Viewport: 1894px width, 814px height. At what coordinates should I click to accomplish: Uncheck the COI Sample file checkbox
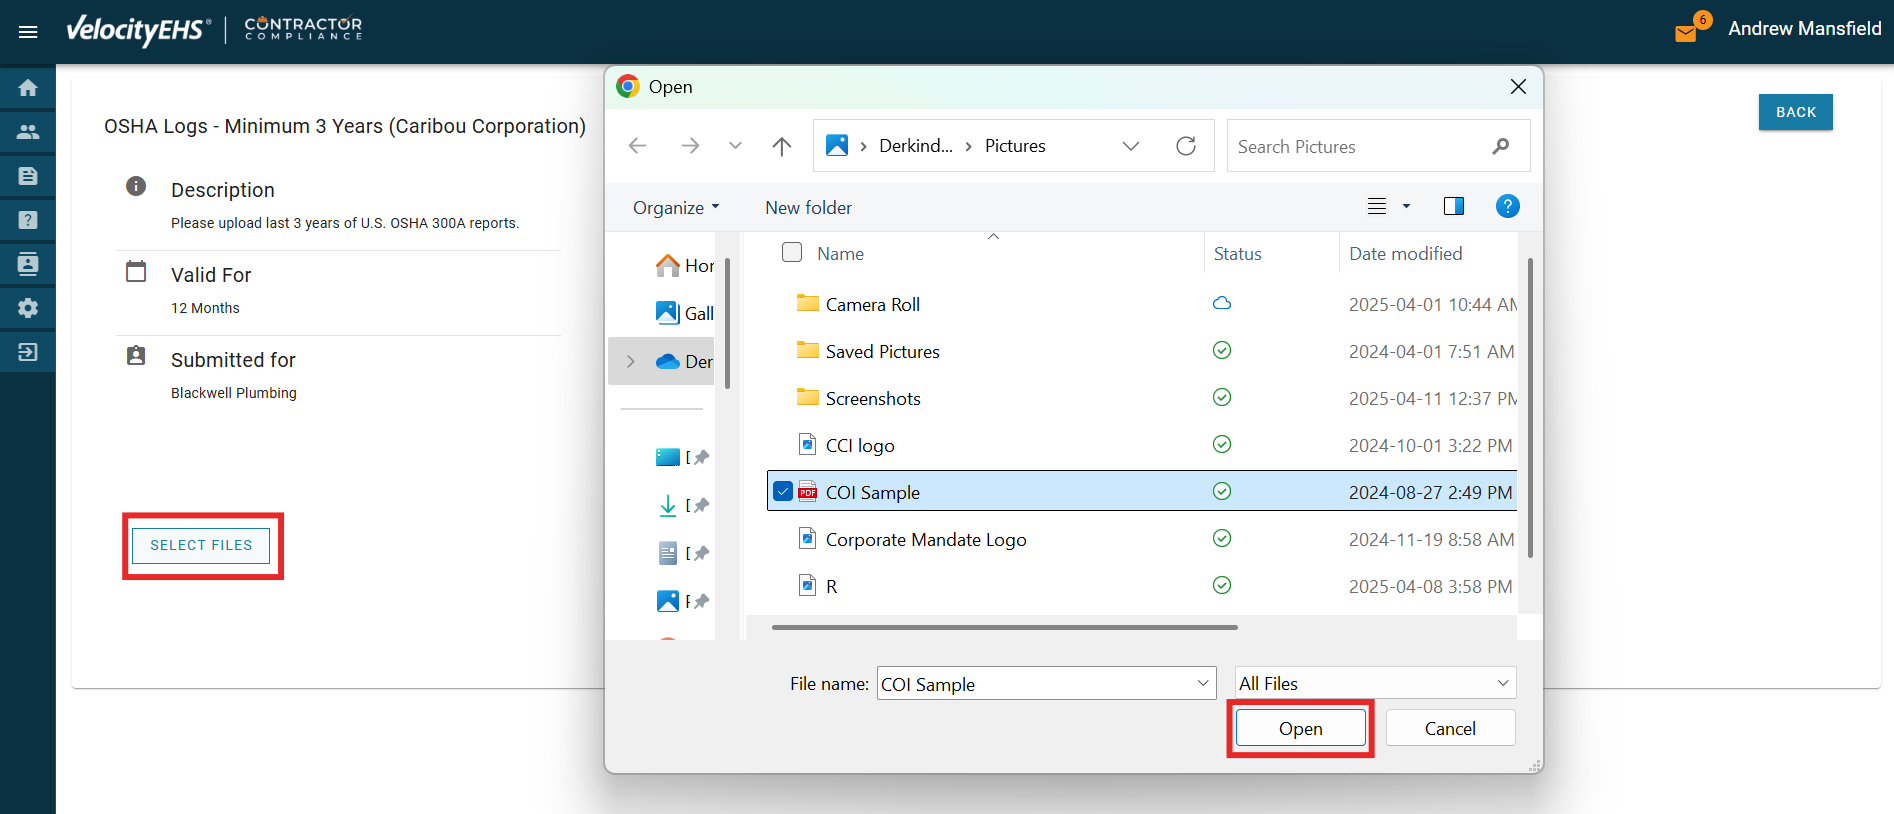tap(783, 491)
